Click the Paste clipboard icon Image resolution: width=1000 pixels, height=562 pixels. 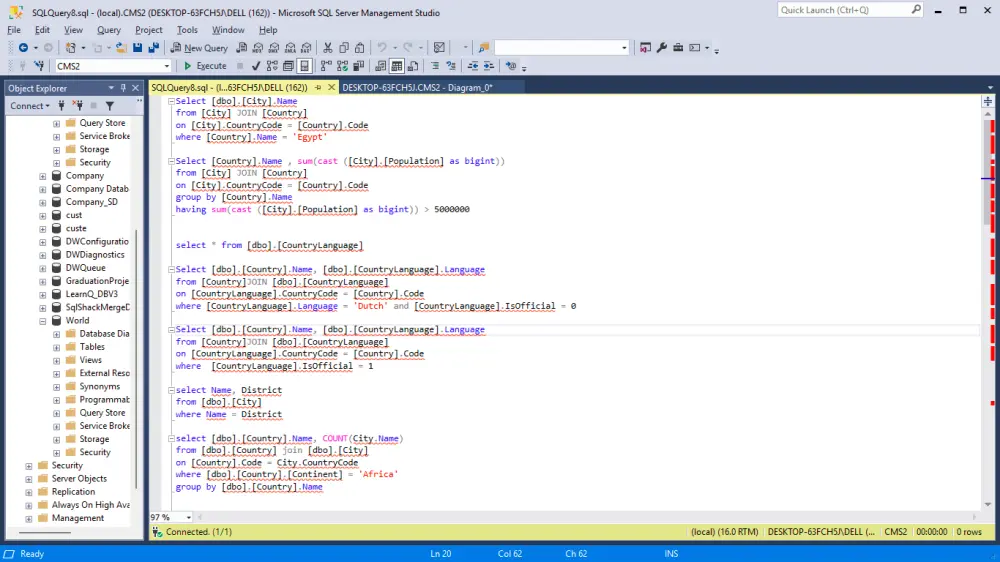coord(360,48)
